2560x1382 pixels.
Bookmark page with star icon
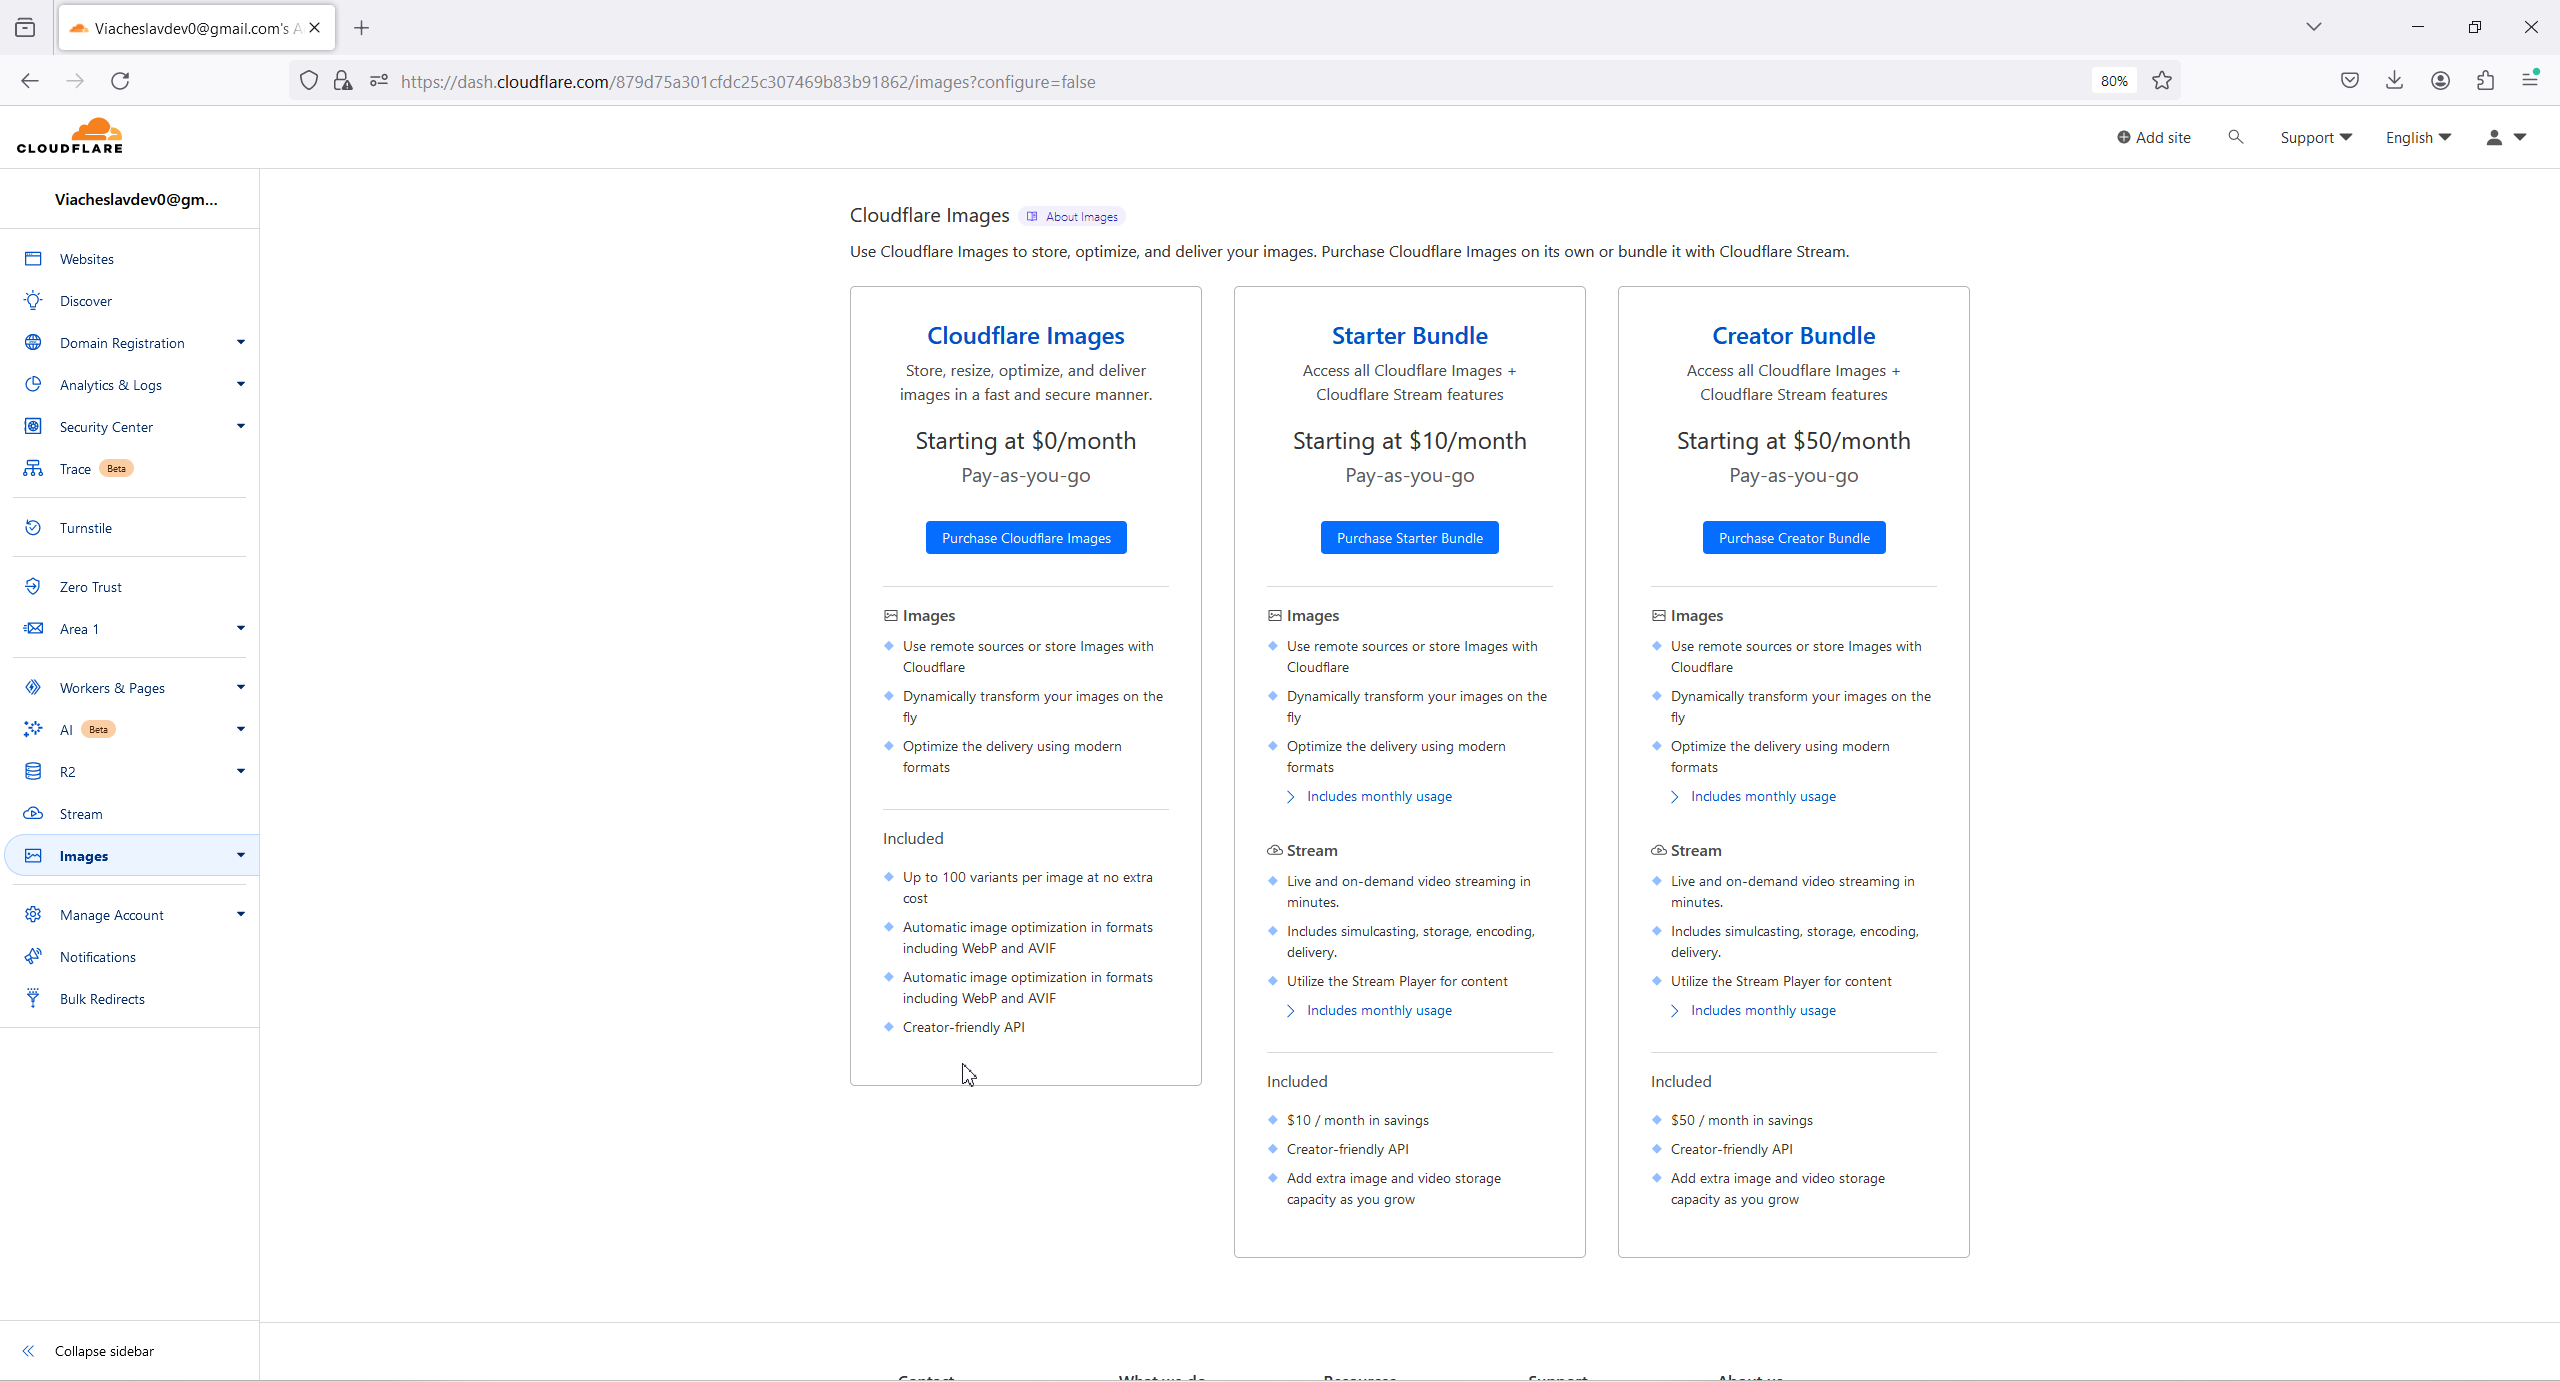point(2162,81)
